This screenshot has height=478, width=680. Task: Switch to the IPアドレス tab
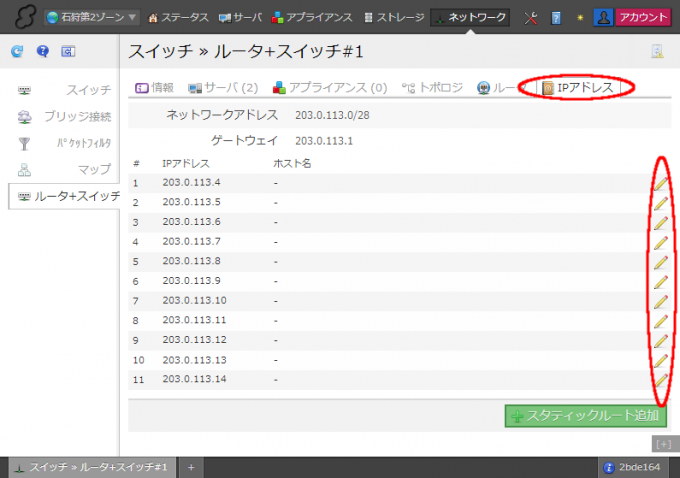click(x=578, y=88)
